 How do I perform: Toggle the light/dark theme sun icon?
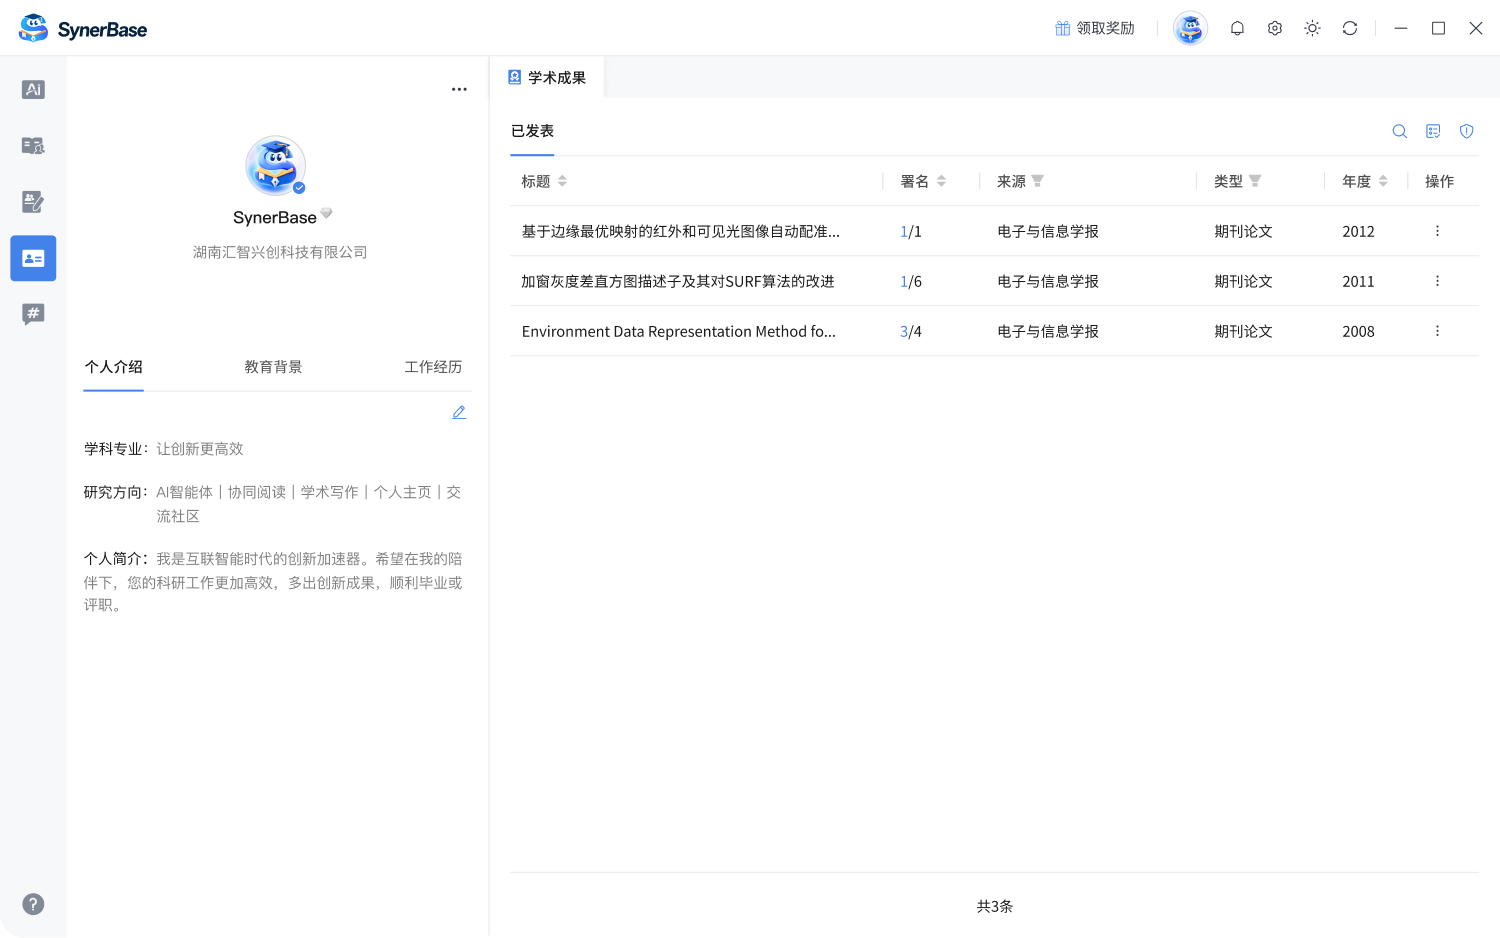pos(1312,28)
